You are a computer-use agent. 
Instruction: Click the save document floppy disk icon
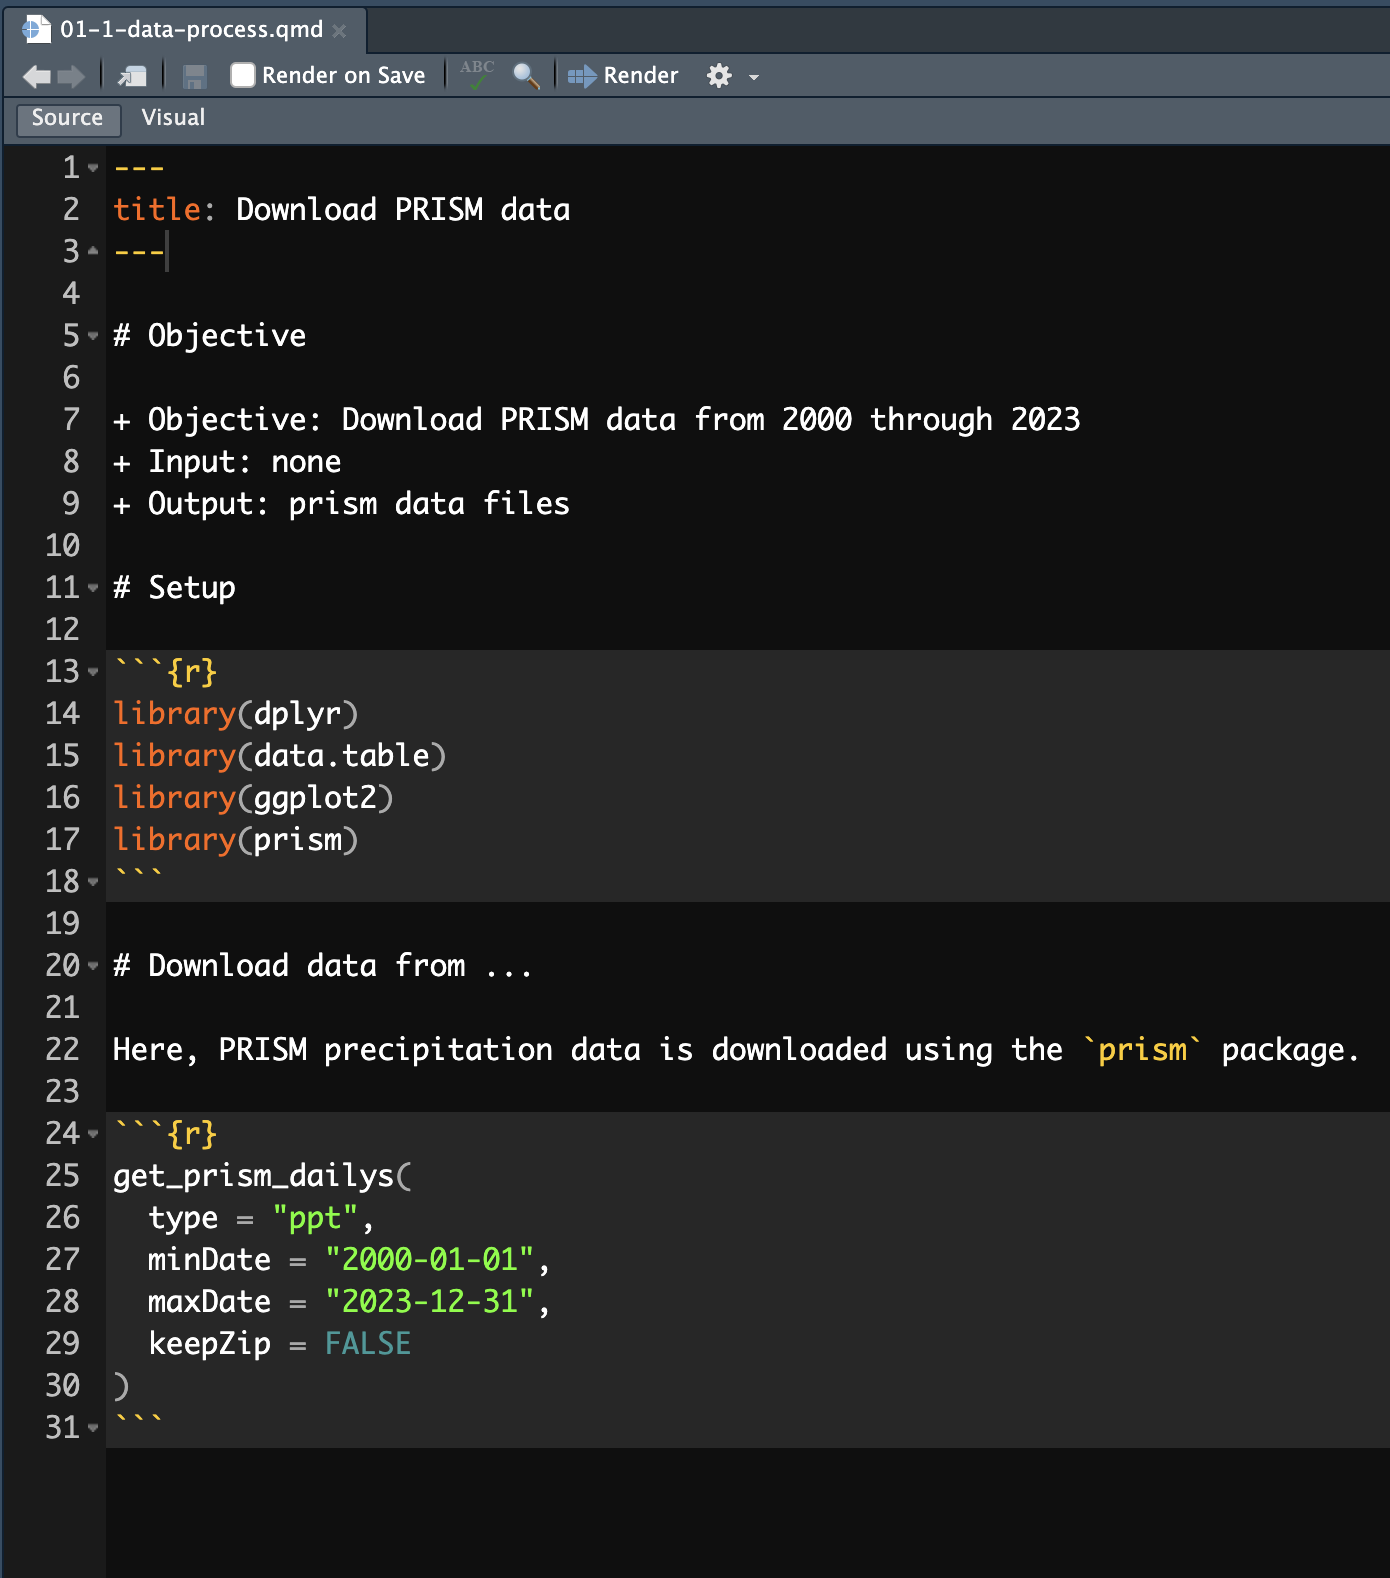pos(195,76)
